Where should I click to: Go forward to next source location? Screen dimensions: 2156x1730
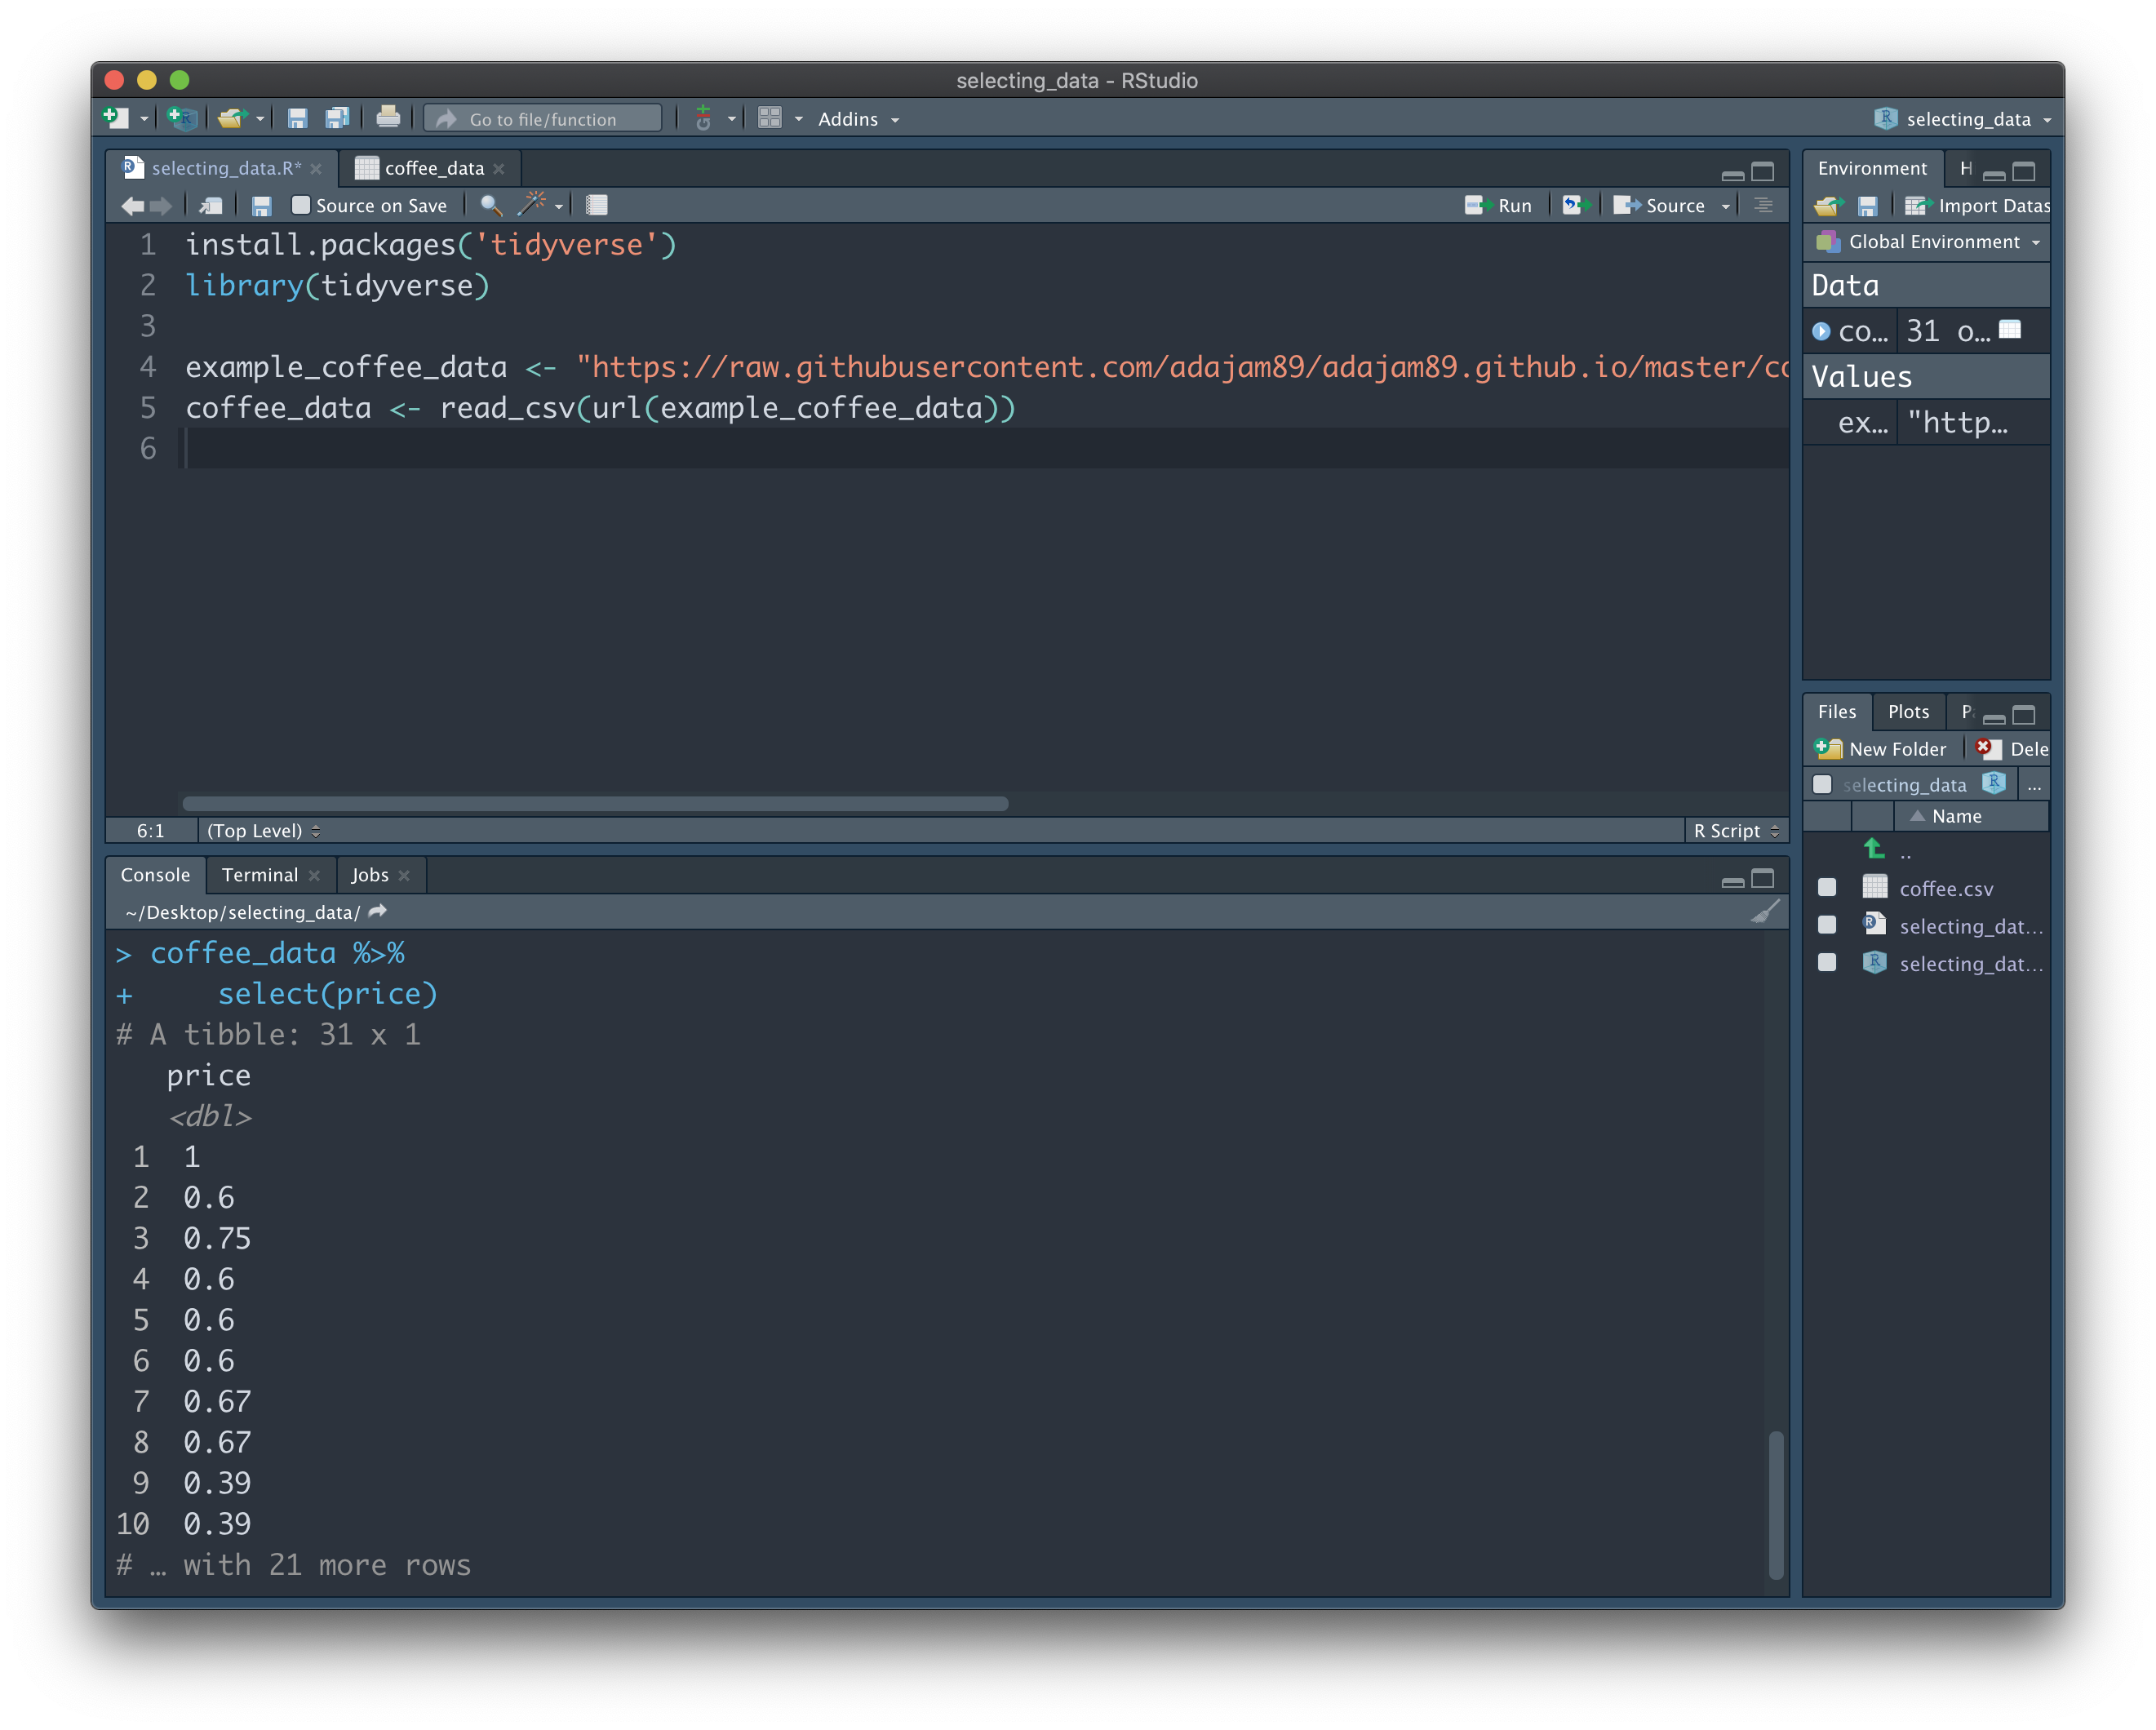160,205
